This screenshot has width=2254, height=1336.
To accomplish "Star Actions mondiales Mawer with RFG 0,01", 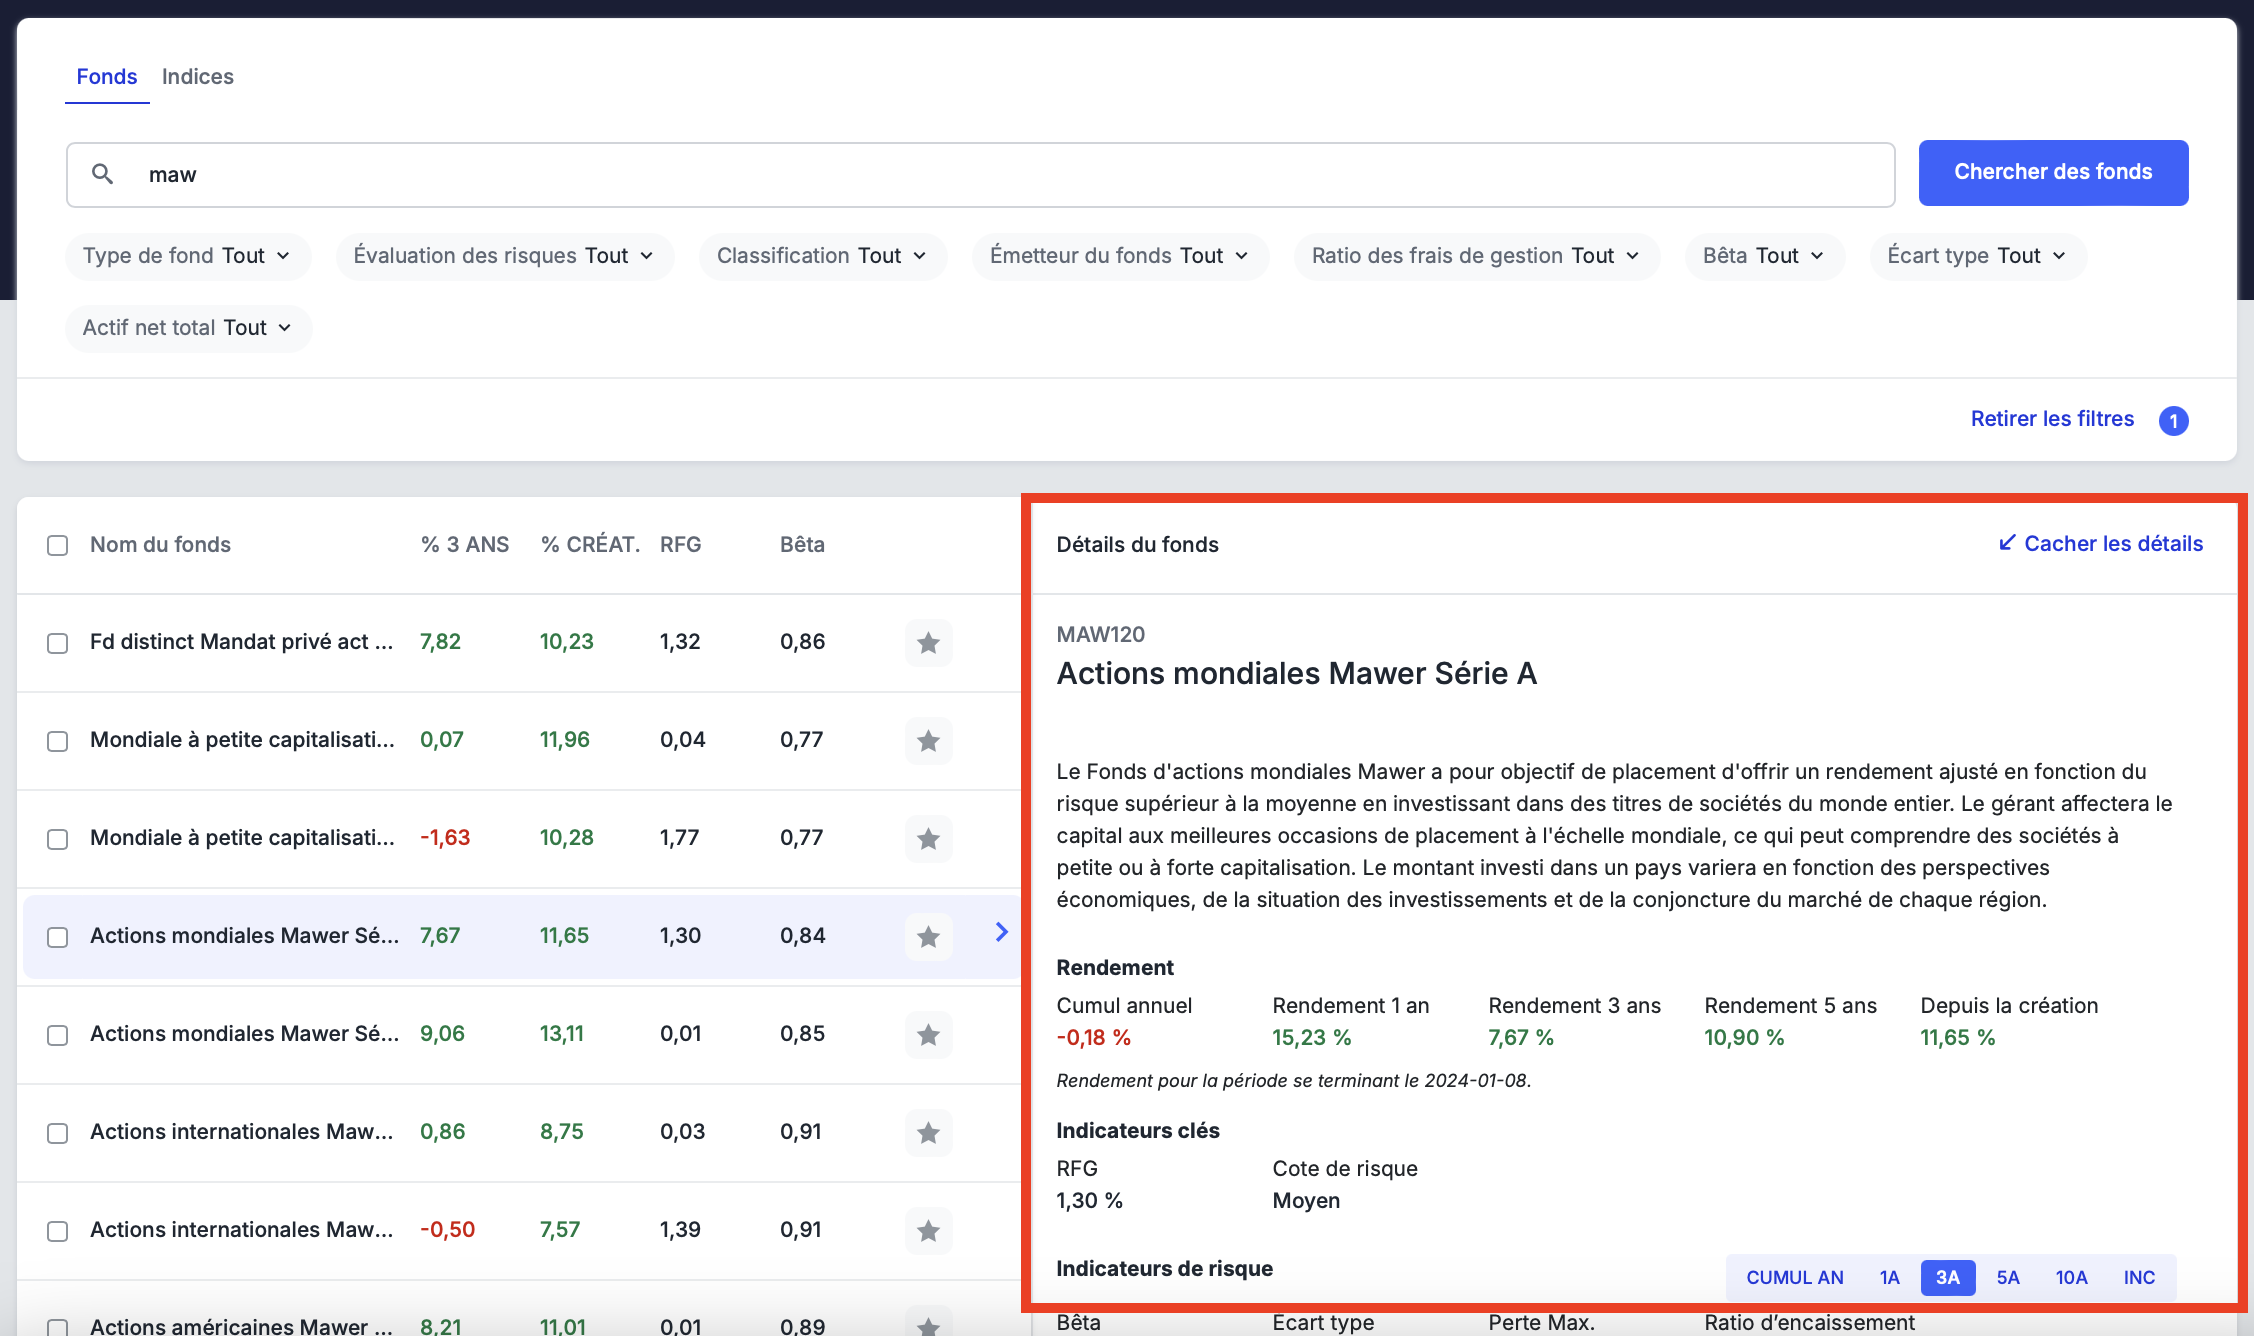I will click(x=928, y=1034).
